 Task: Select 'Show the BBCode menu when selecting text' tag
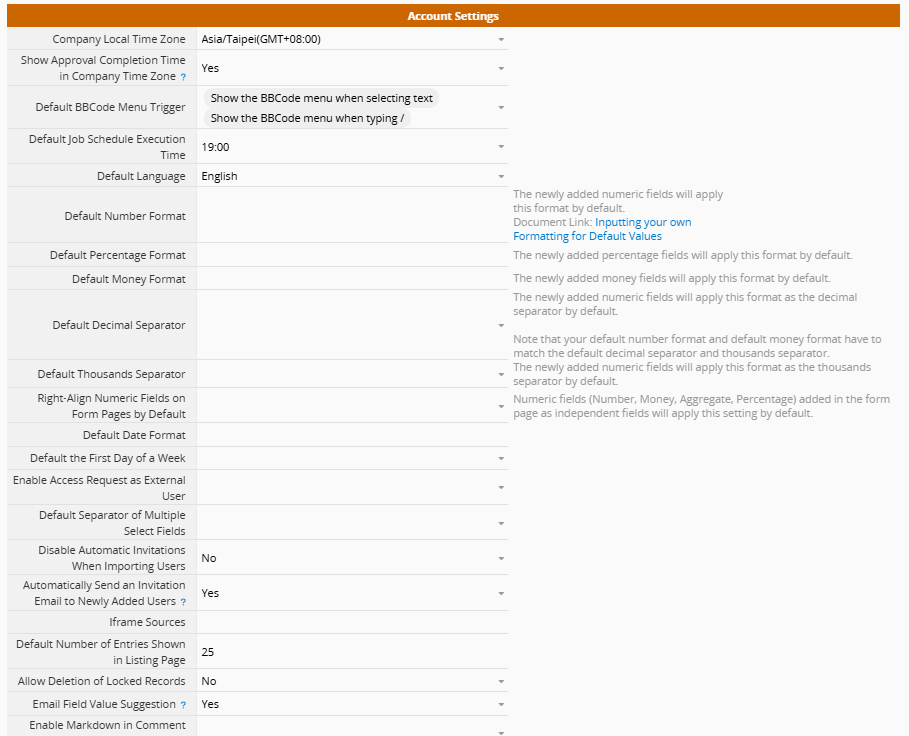click(321, 99)
